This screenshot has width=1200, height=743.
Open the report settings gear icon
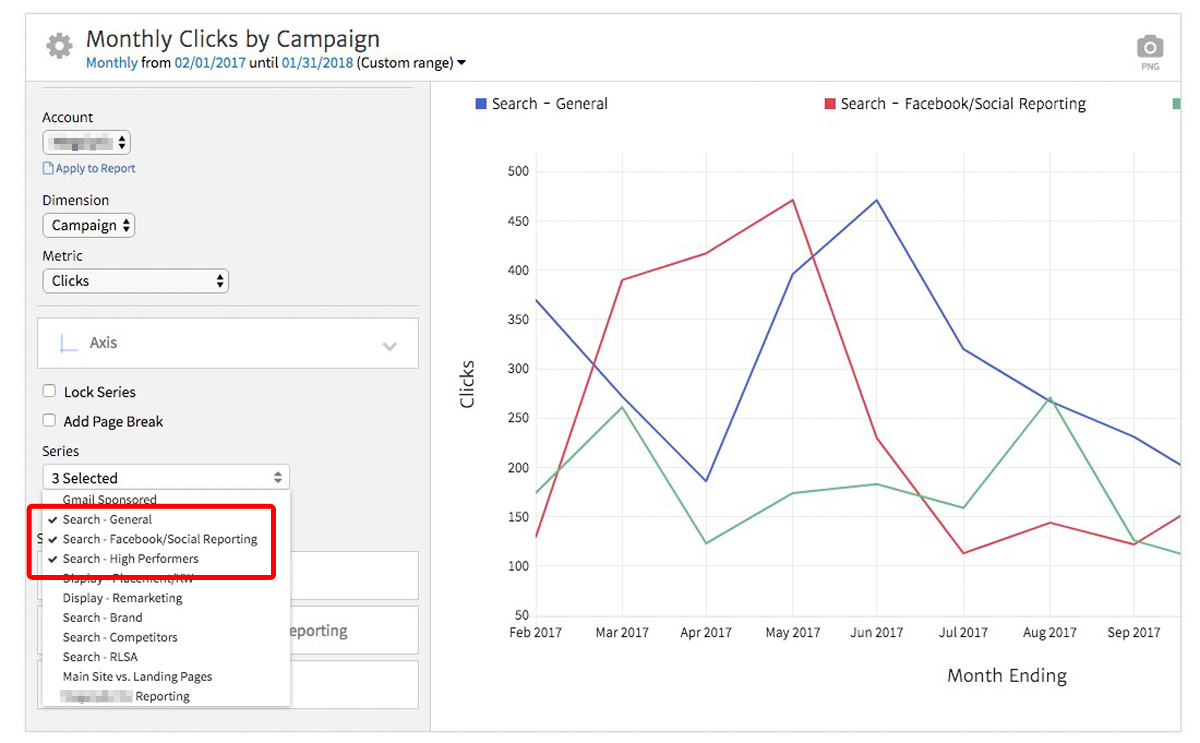[59, 46]
